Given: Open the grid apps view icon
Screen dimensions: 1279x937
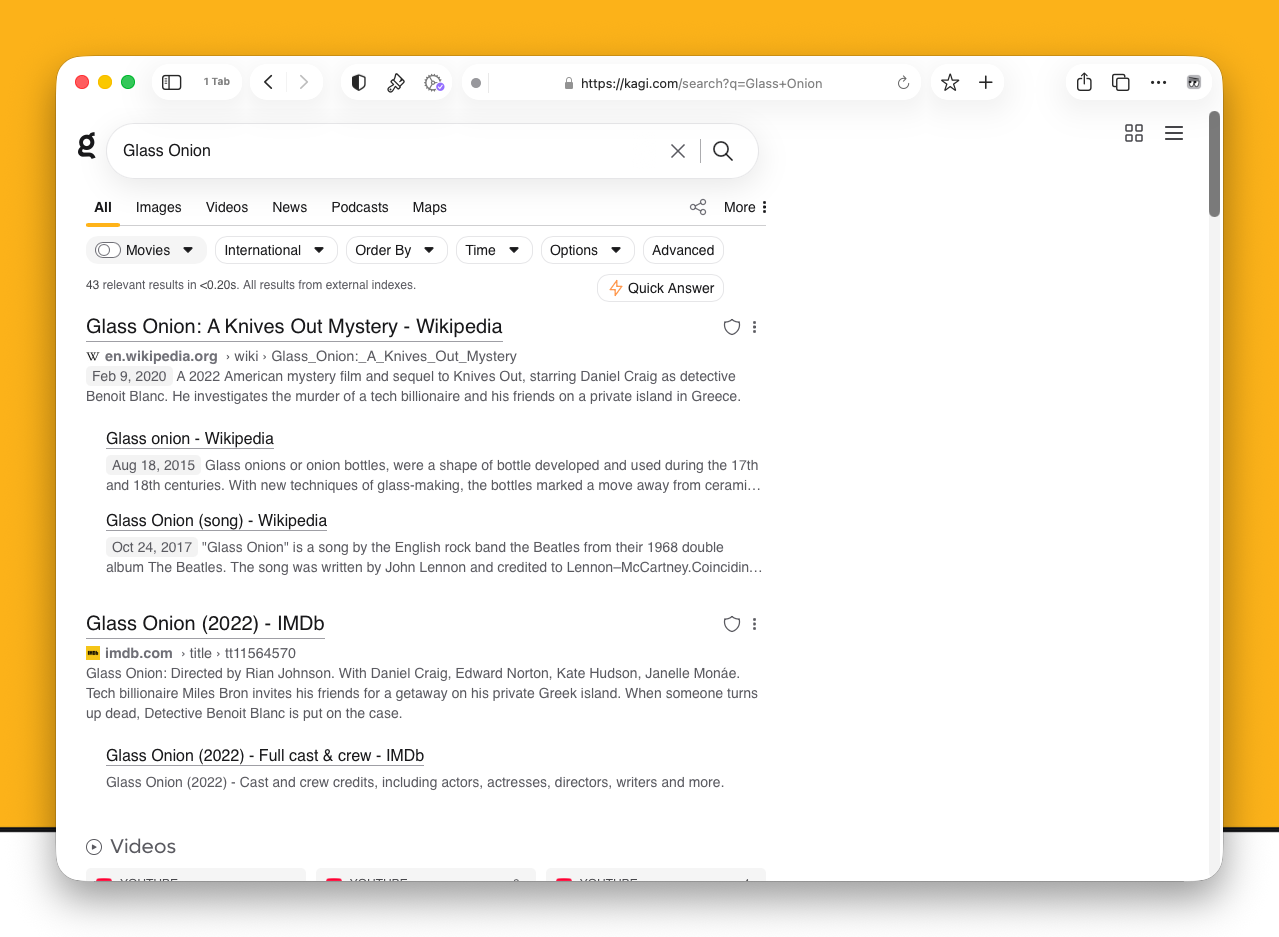Looking at the screenshot, I should 1134,133.
